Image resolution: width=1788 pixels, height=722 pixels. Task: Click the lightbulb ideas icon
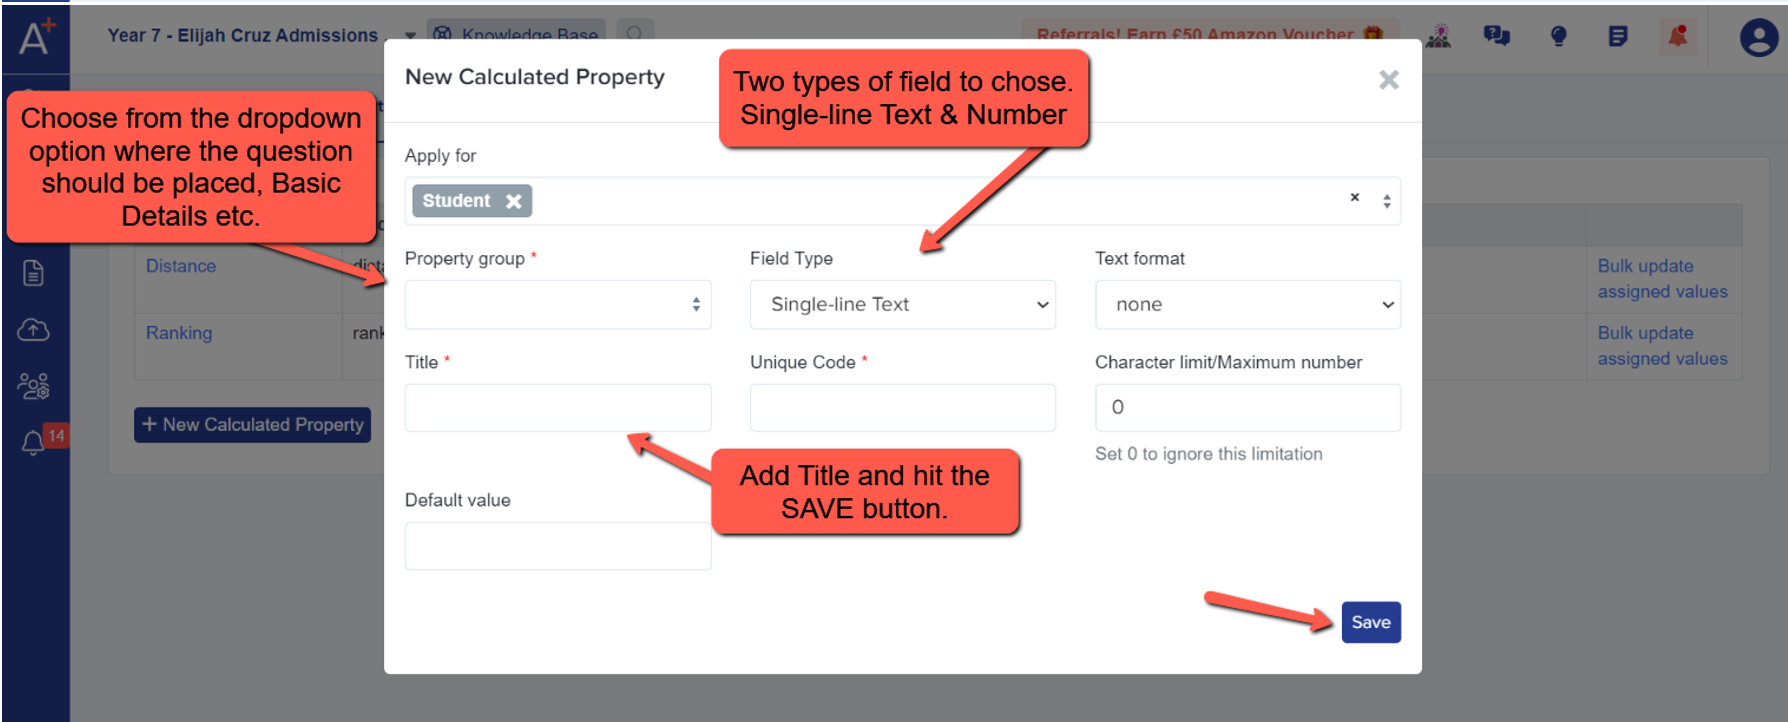tap(1558, 37)
